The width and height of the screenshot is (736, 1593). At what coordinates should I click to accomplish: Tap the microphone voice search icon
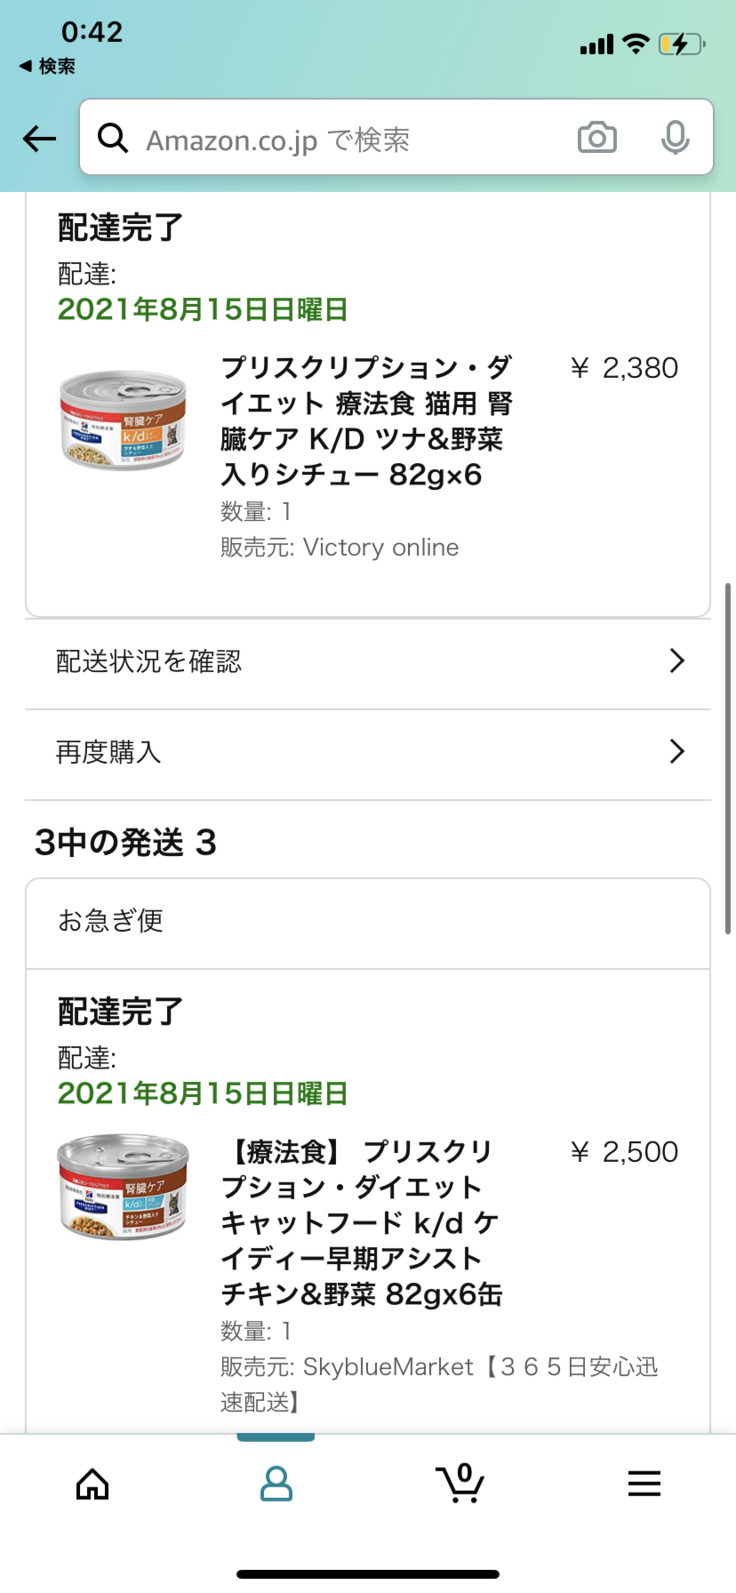(x=675, y=138)
